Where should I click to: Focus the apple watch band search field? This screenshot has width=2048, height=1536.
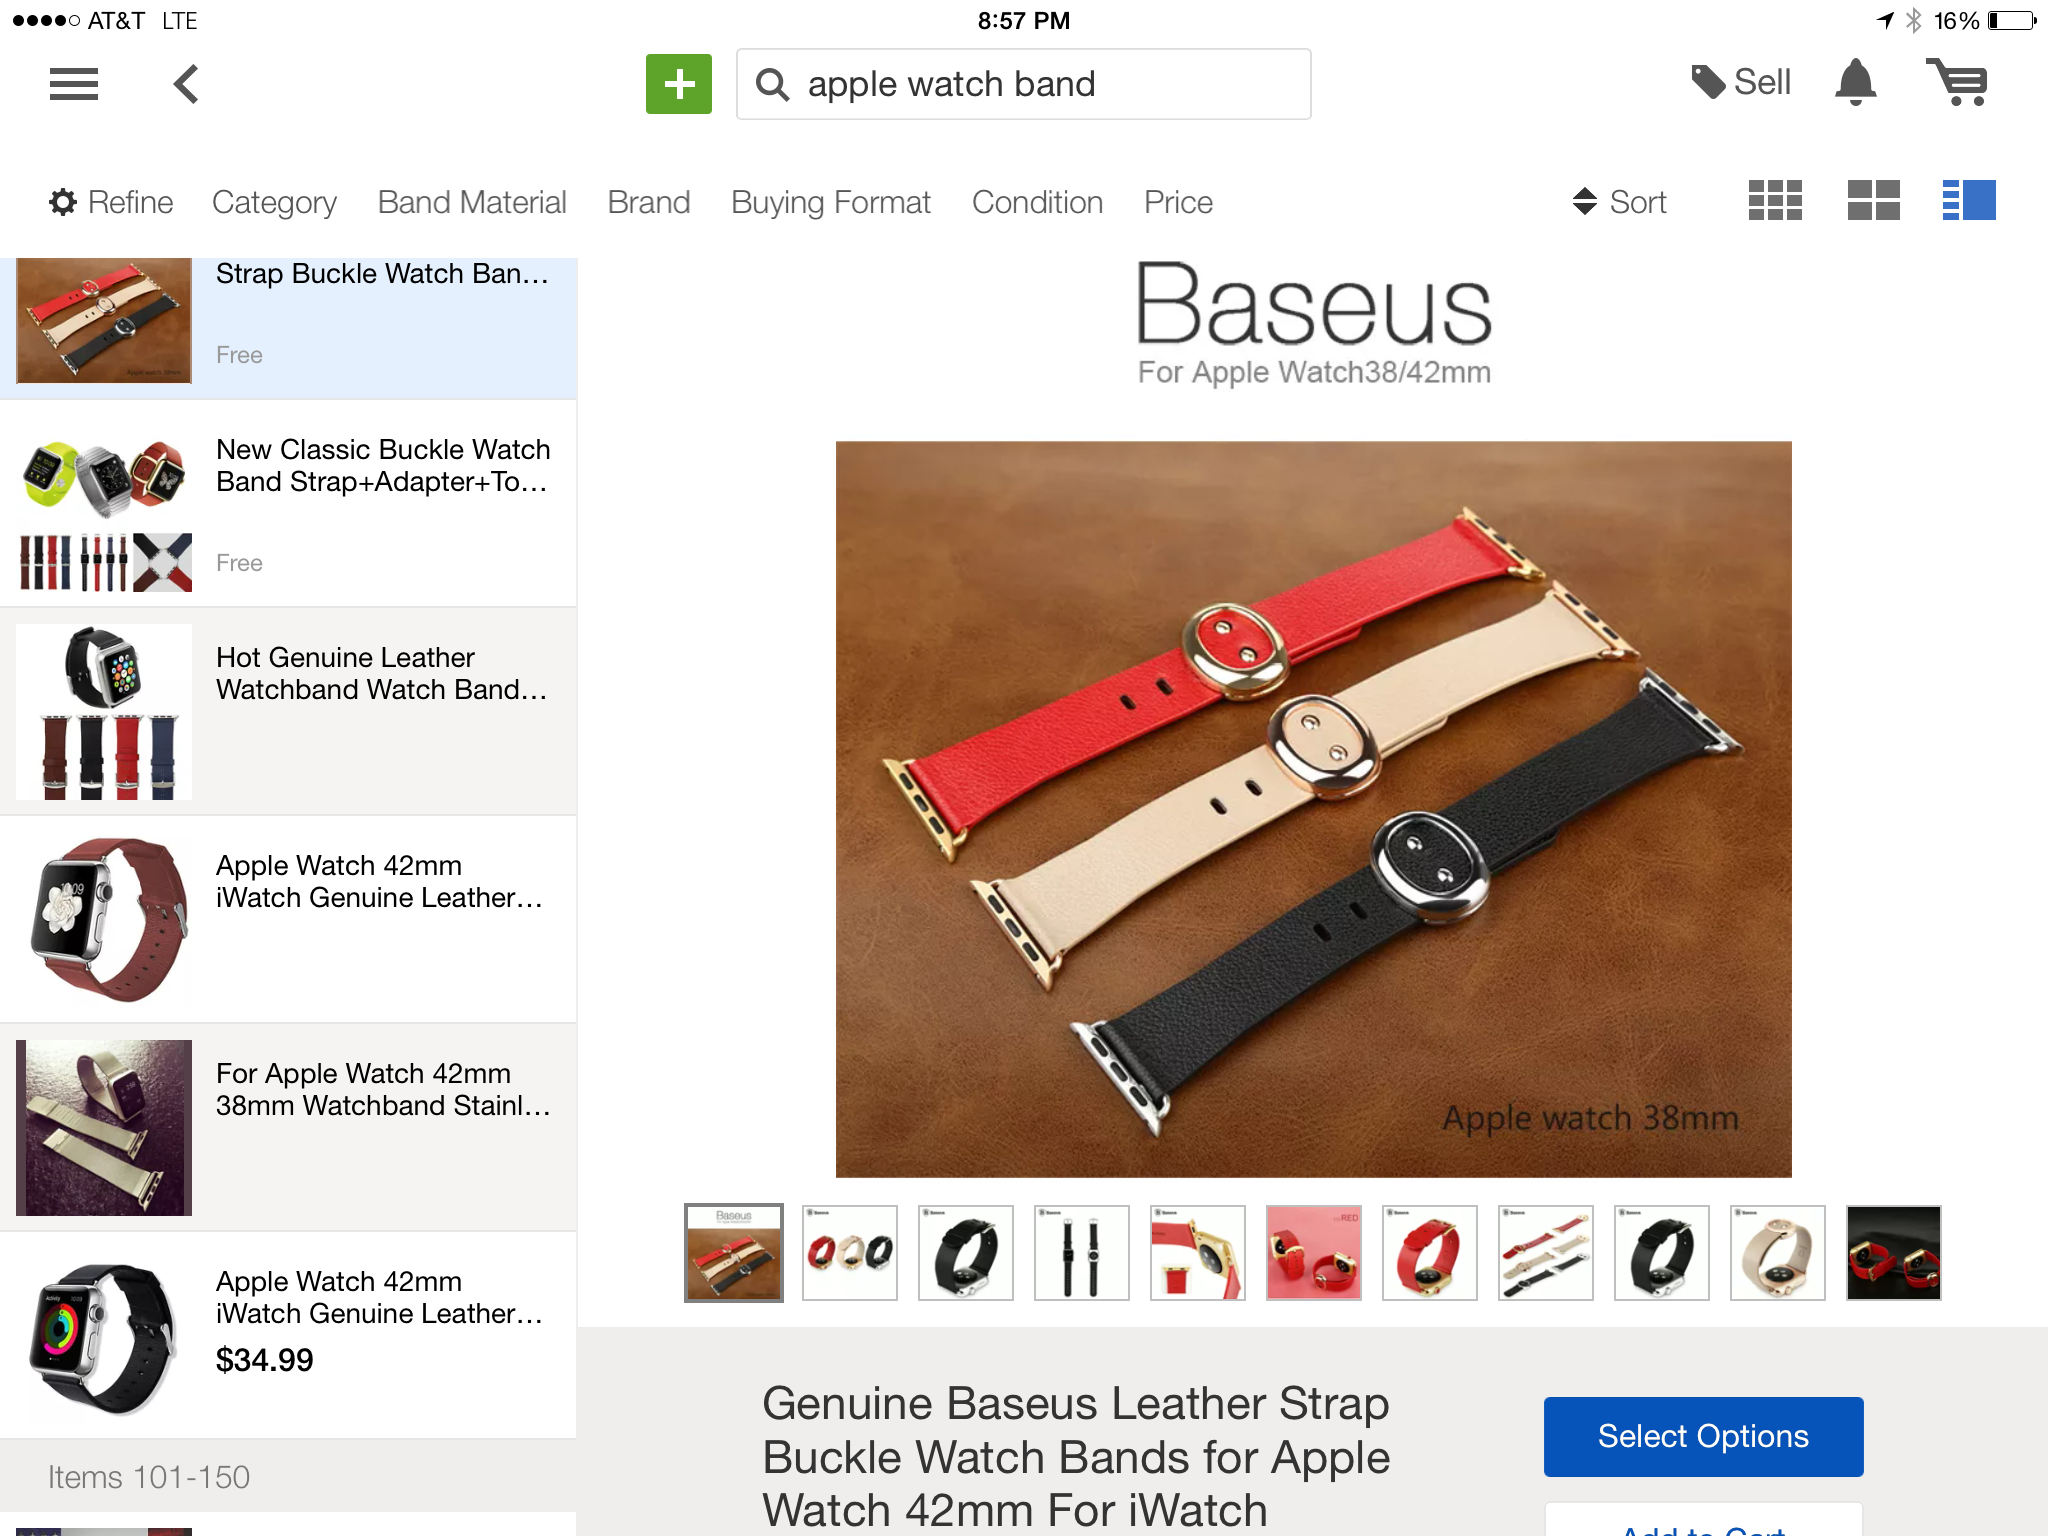pyautogui.click(x=1023, y=84)
